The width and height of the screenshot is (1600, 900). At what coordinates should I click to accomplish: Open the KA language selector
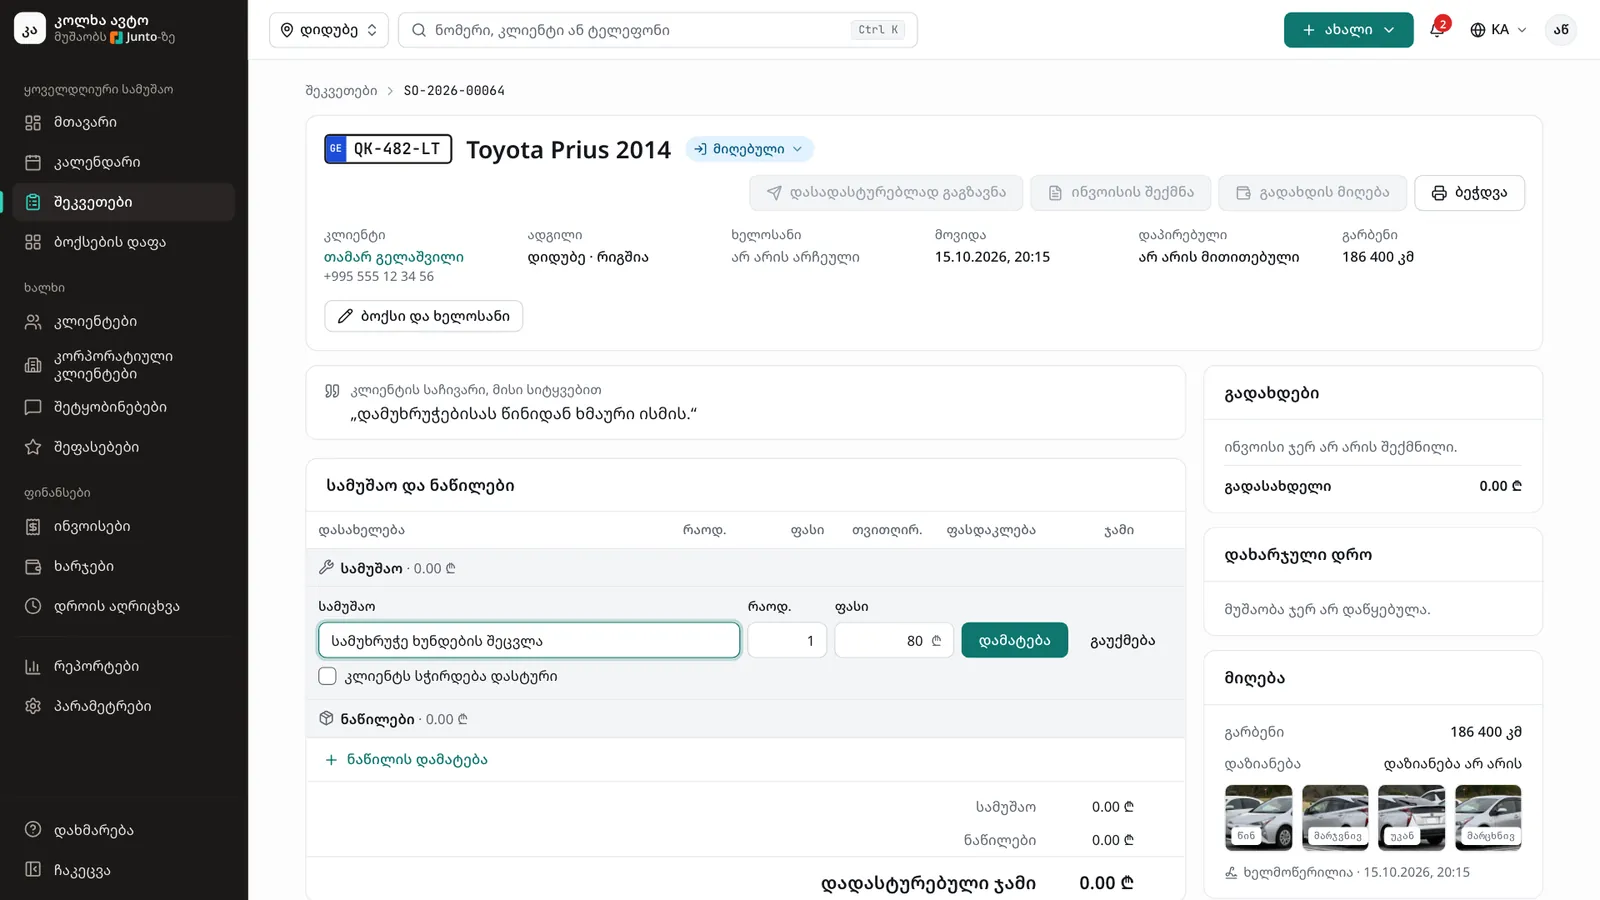1498,30
